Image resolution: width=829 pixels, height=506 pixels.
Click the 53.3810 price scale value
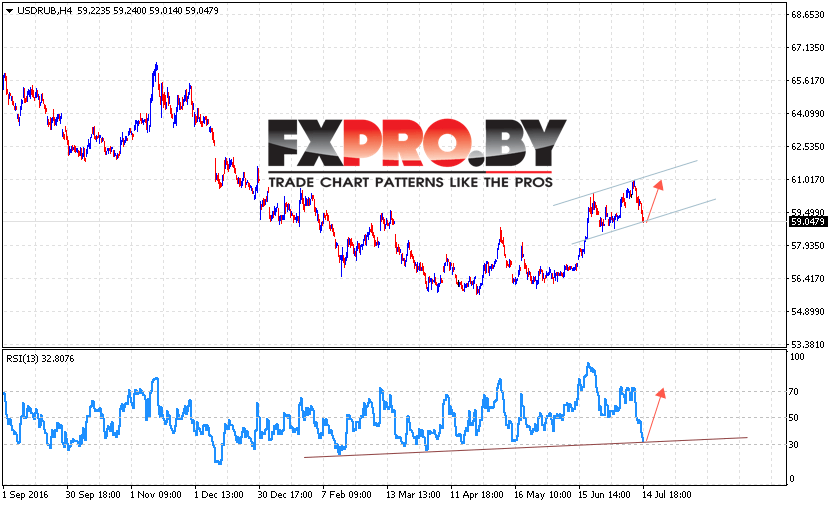pyautogui.click(x=807, y=344)
